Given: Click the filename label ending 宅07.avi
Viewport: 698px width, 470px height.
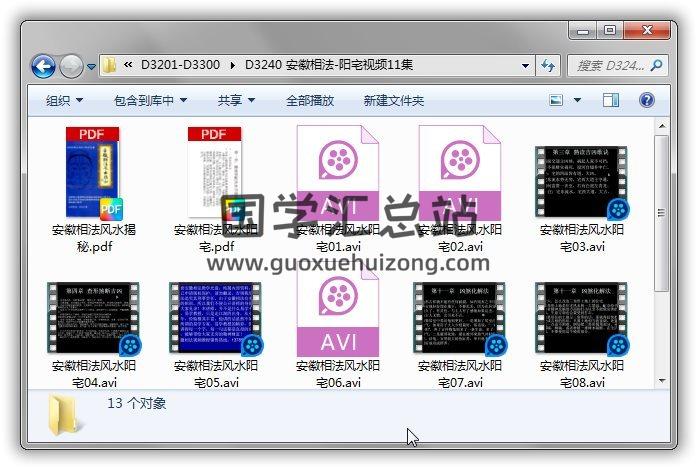Looking at the screenshot, I should pos(460,374).
